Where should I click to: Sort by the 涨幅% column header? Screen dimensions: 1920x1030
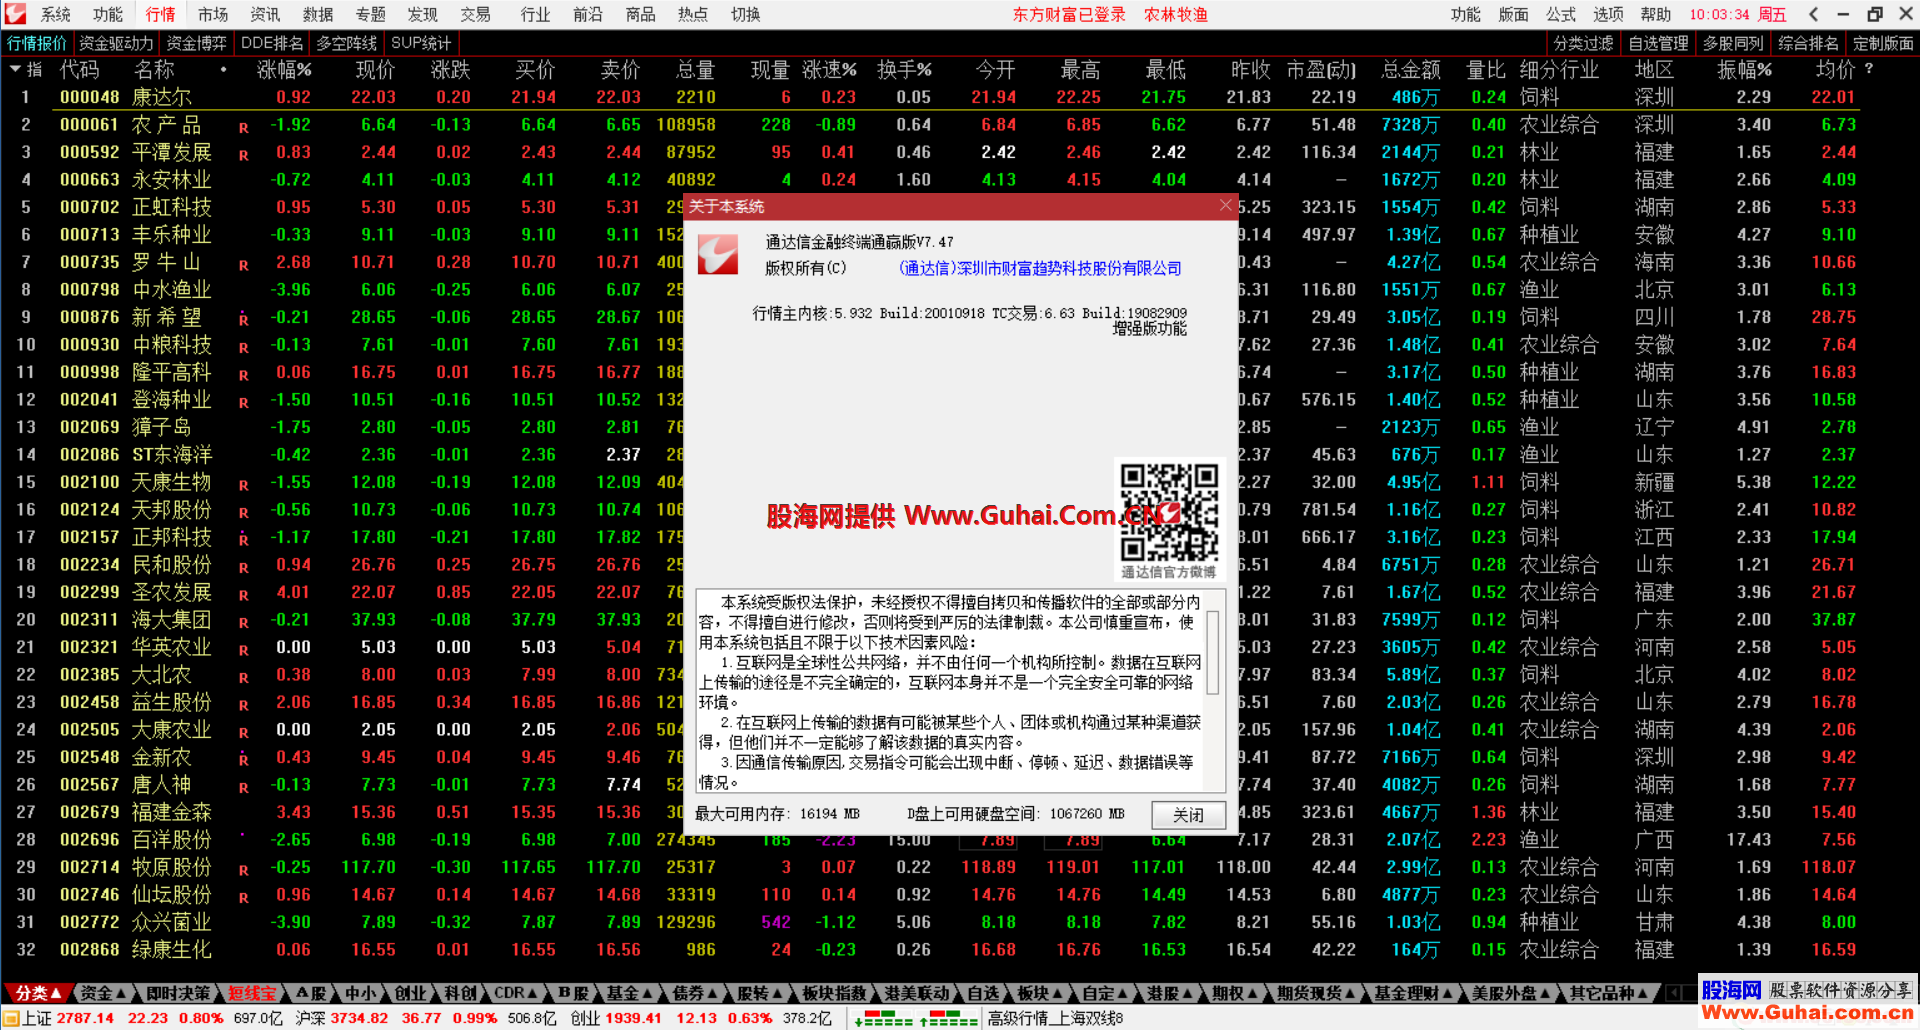coord(283,70)
